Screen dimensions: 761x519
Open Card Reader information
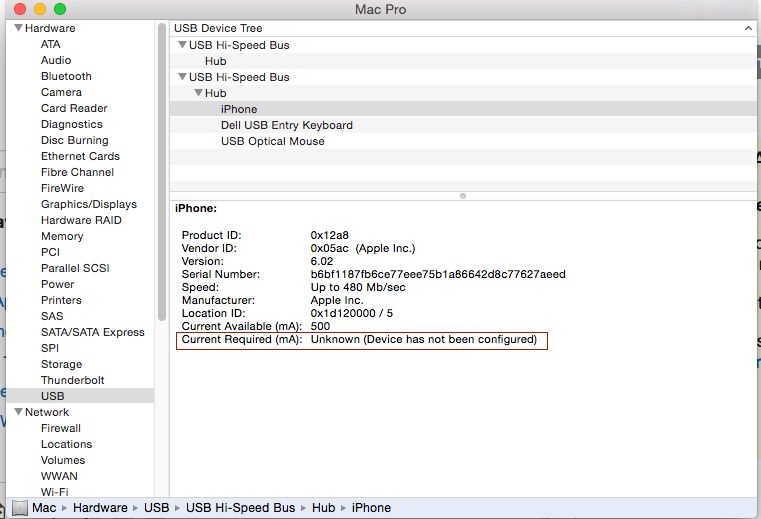coord(74,108)
